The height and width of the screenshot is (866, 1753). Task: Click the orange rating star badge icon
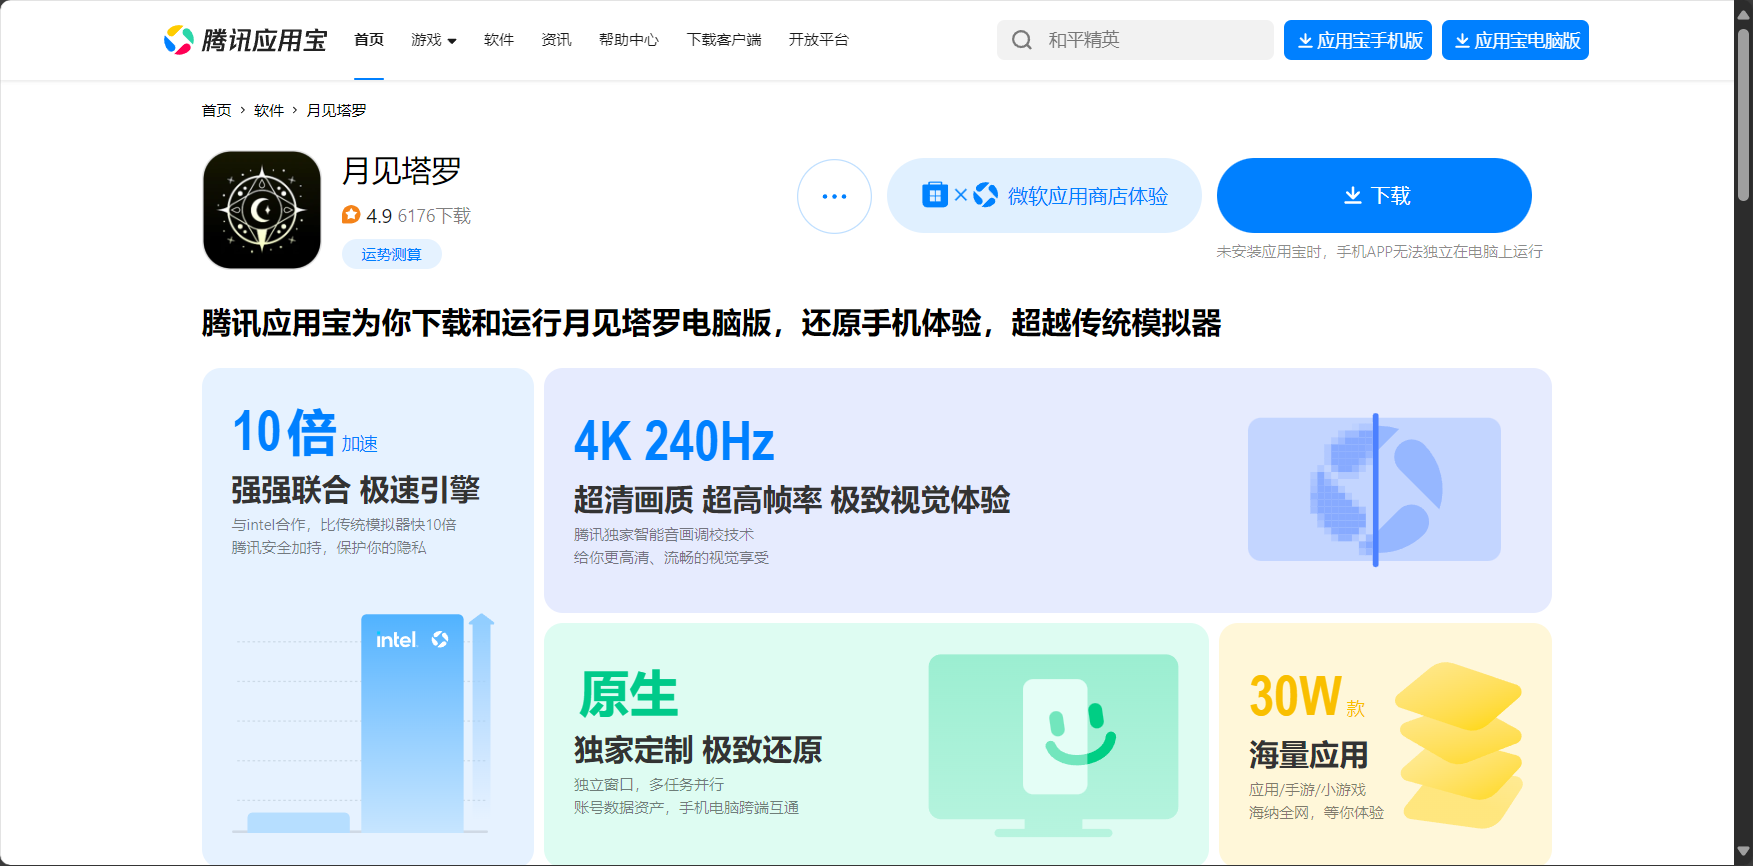coord(351,215)
